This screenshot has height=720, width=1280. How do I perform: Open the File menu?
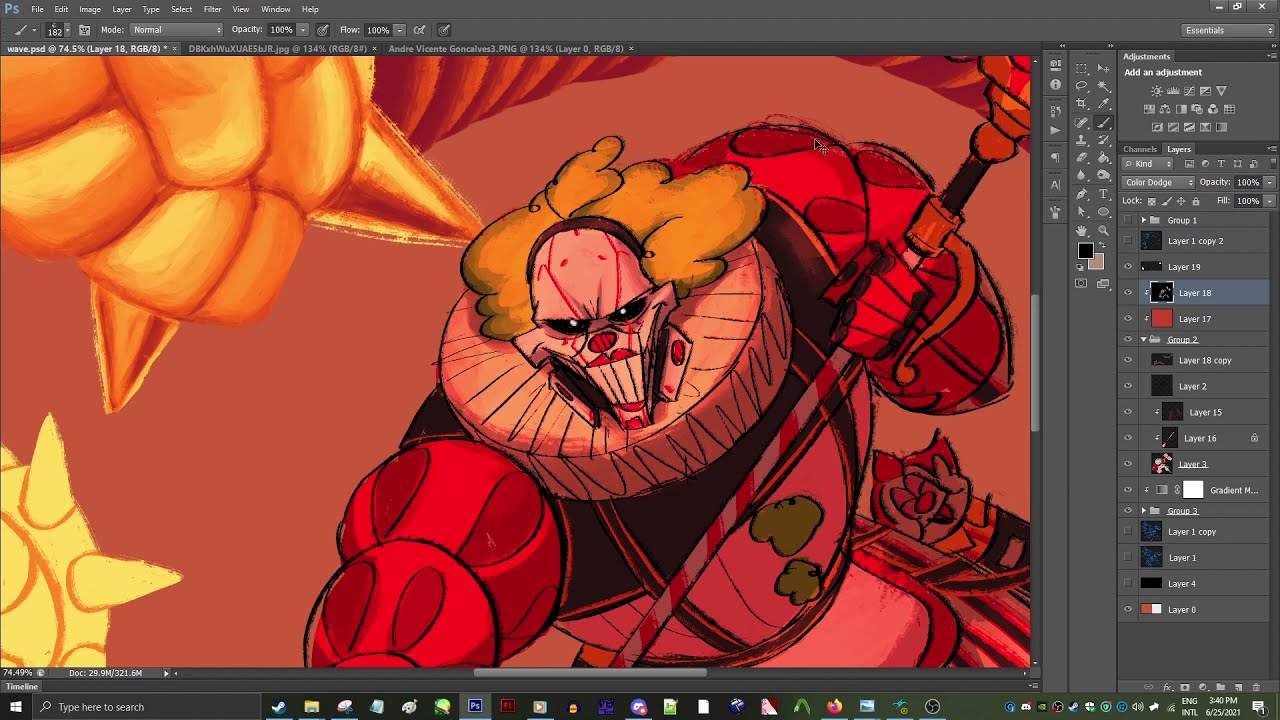point(37,9)
